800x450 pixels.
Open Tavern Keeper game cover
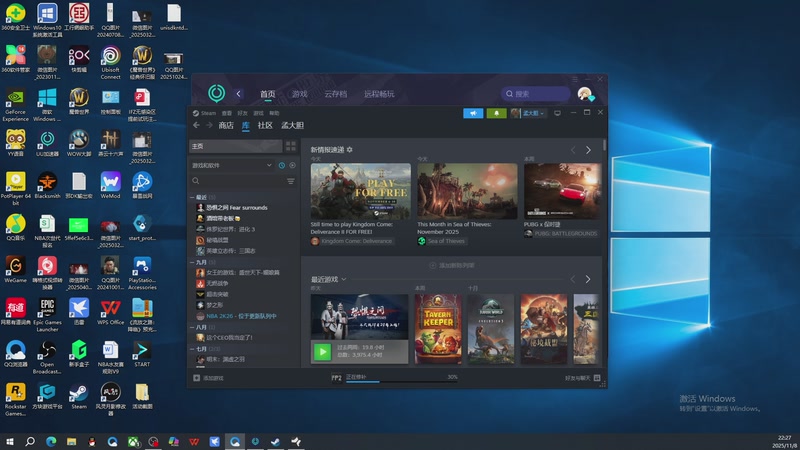[438, 329]
